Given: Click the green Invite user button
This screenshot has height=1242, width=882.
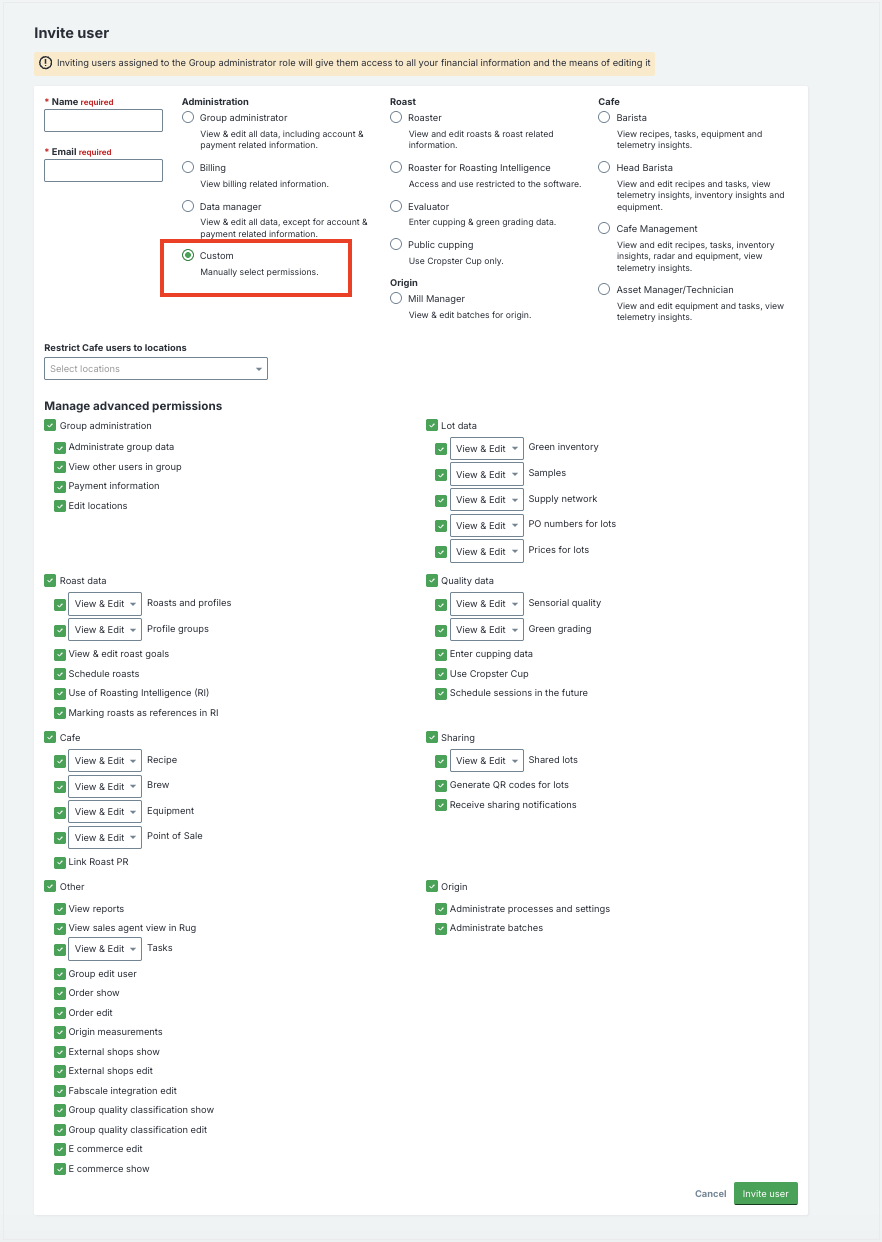Looking at the screenshot, I should click(x=765, y=1194).
